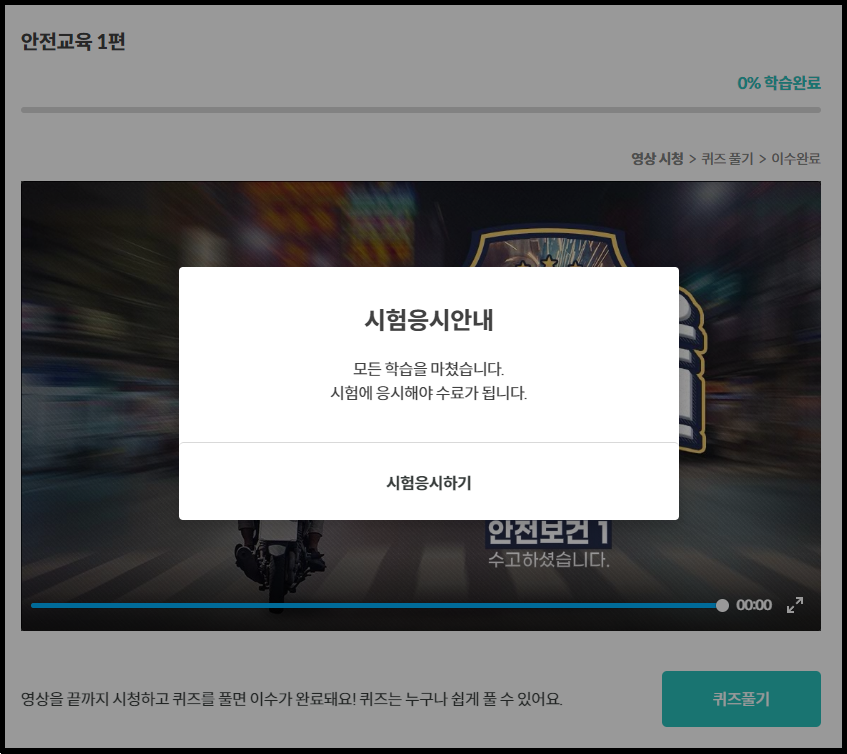Click the 시험응시하기 button in the dialog
This screenshot has height=754, width=847.
click(x=429, y=482)
